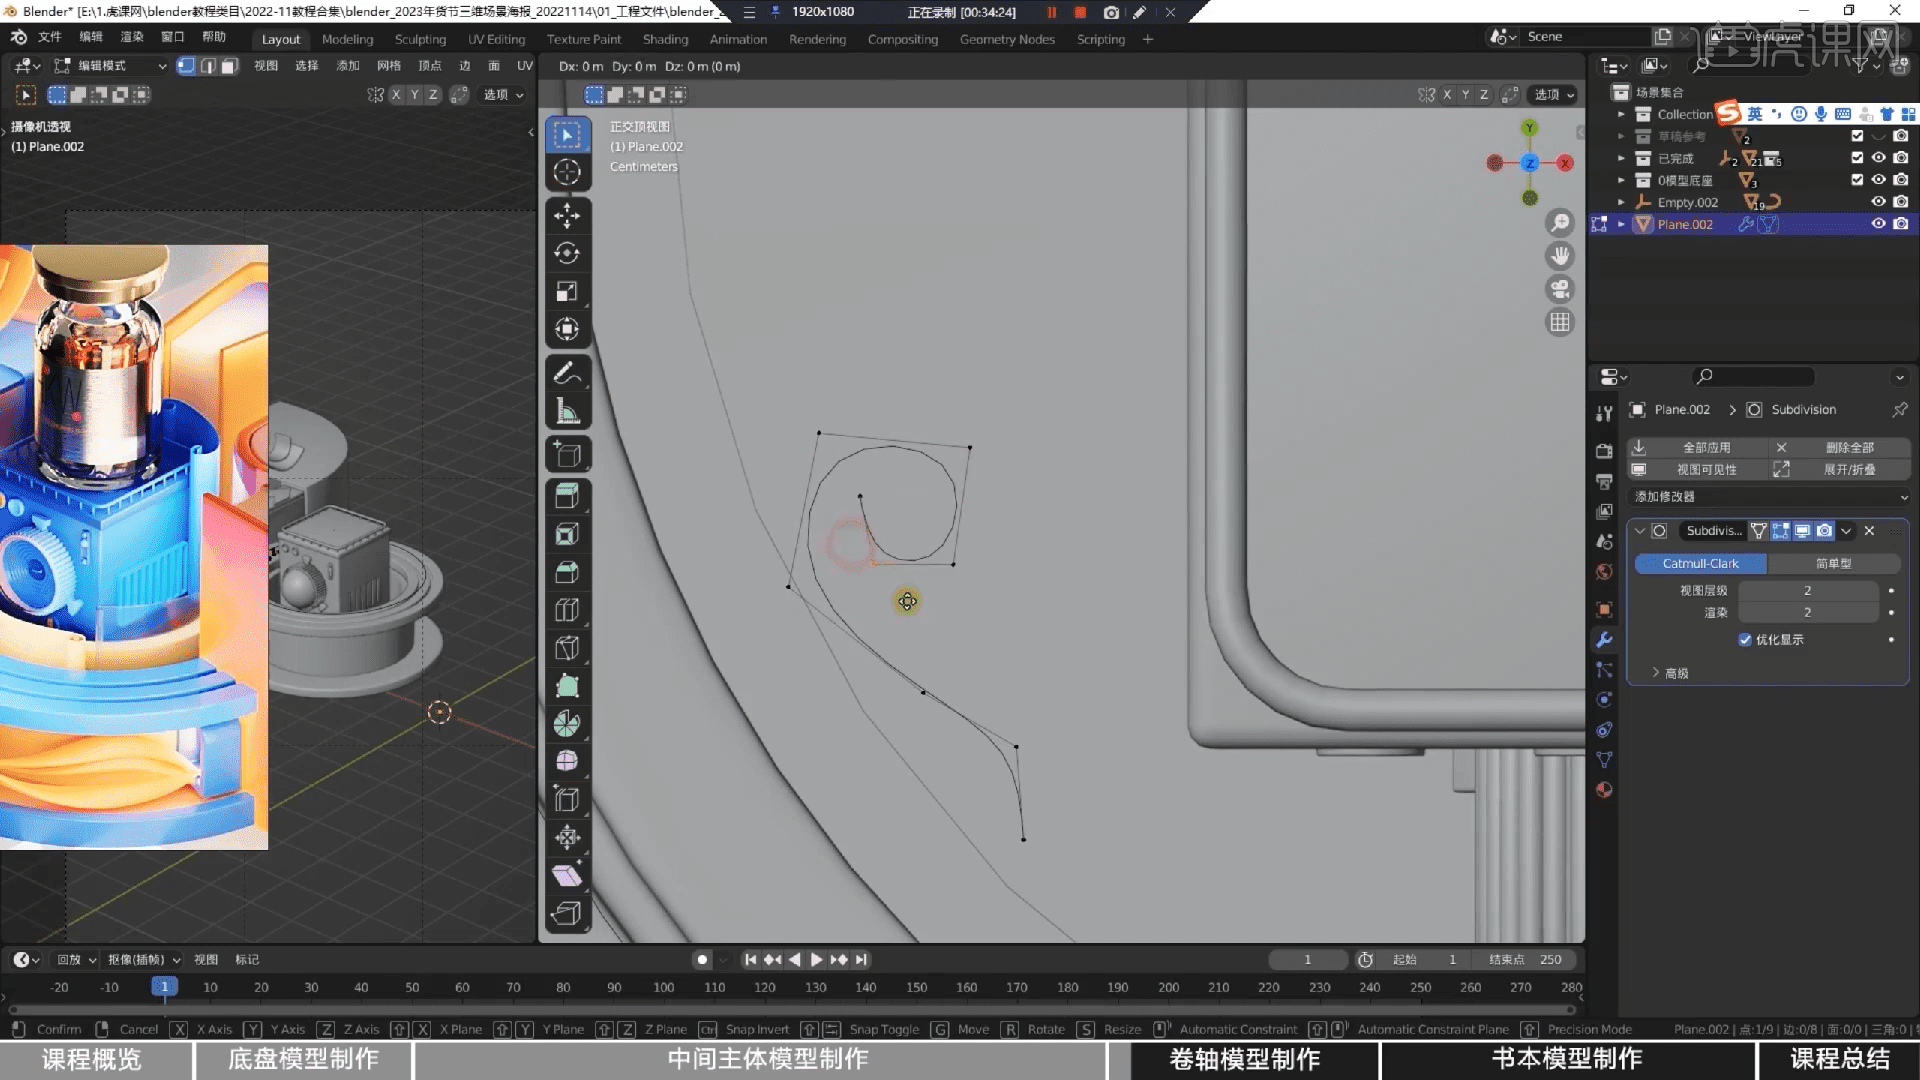Image resolution: width=1920 pixels, height=1080 pixels.
Task: Pick the Measure ruler tool
Action: click(567, 411)
